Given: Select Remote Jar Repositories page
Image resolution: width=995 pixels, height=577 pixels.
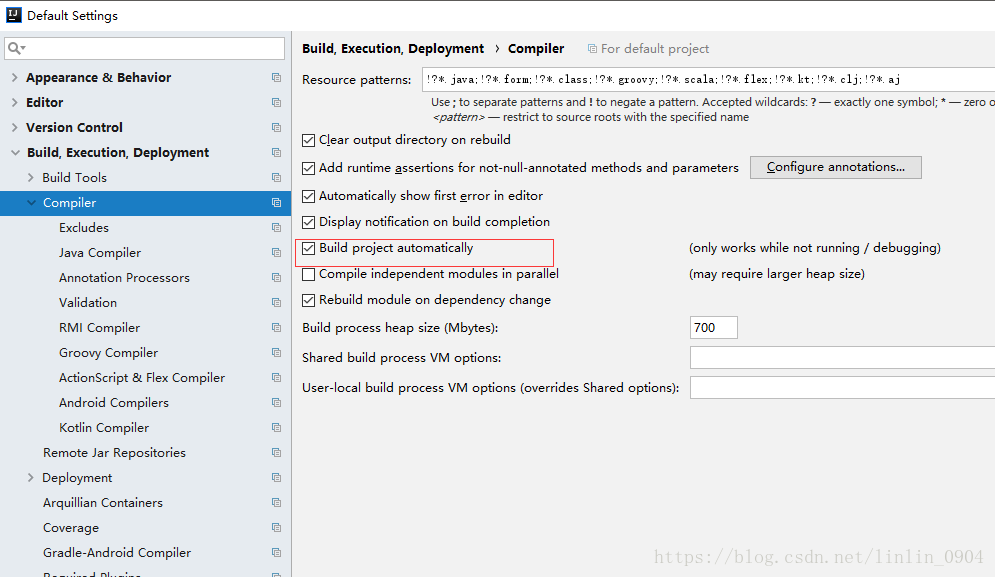Looking at the screenshot, I should 114,453.
